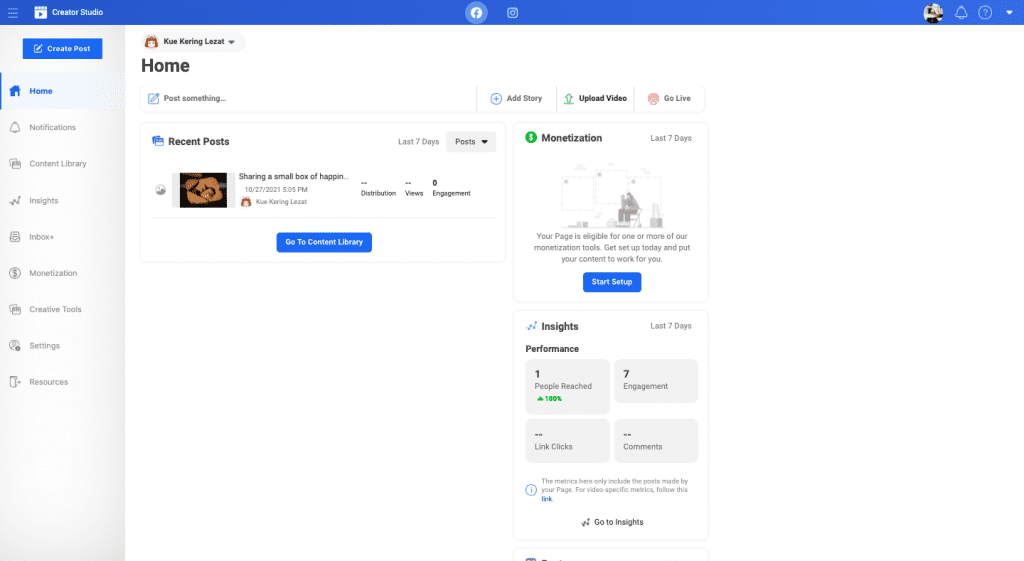The height and width of the screenshot is (561, 1024).
Task: Go to Monetization in sidebar
Action: point(52,273)
